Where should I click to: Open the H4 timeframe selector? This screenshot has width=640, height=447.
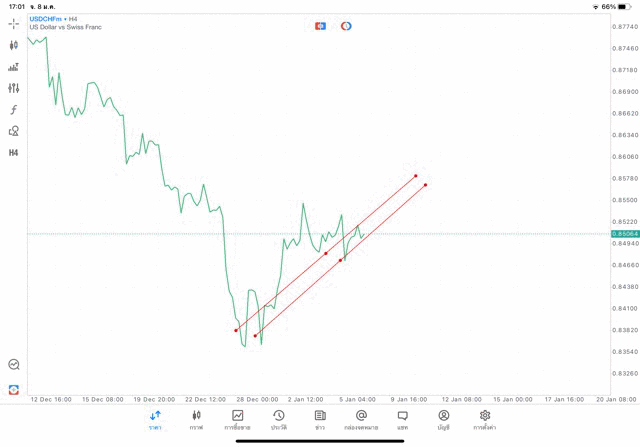point(14,153)
